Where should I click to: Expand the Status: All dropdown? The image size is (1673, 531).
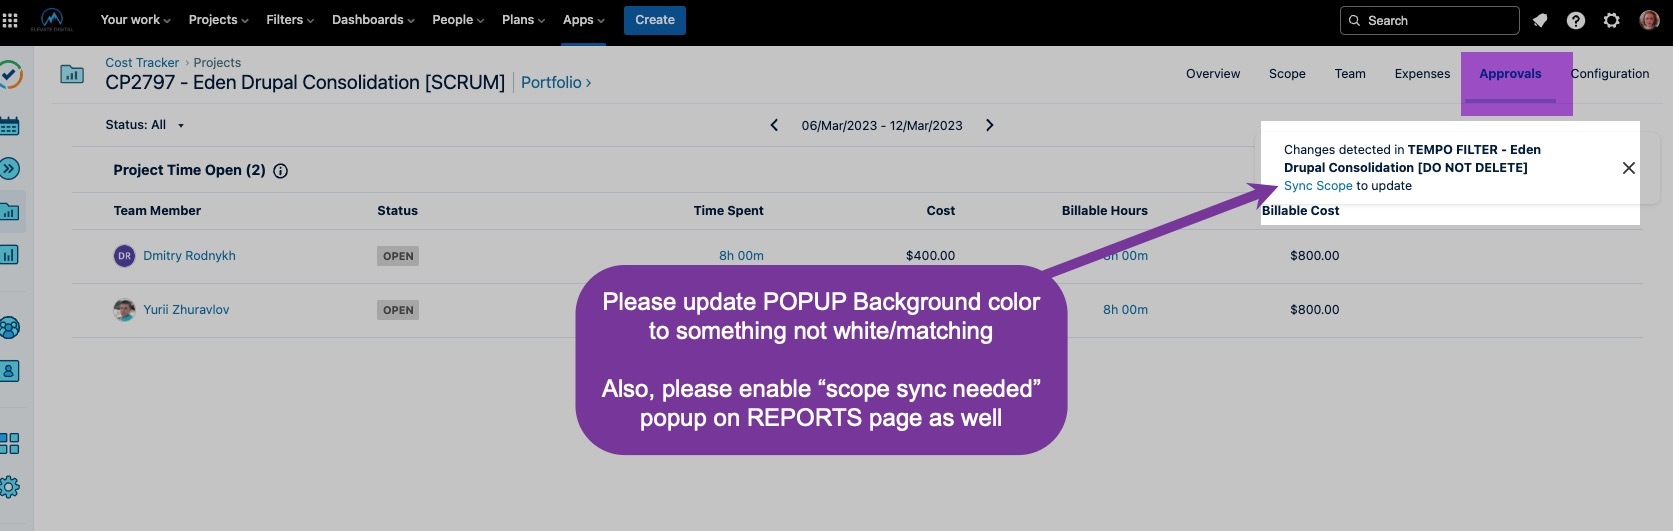(x=145, y=125)
